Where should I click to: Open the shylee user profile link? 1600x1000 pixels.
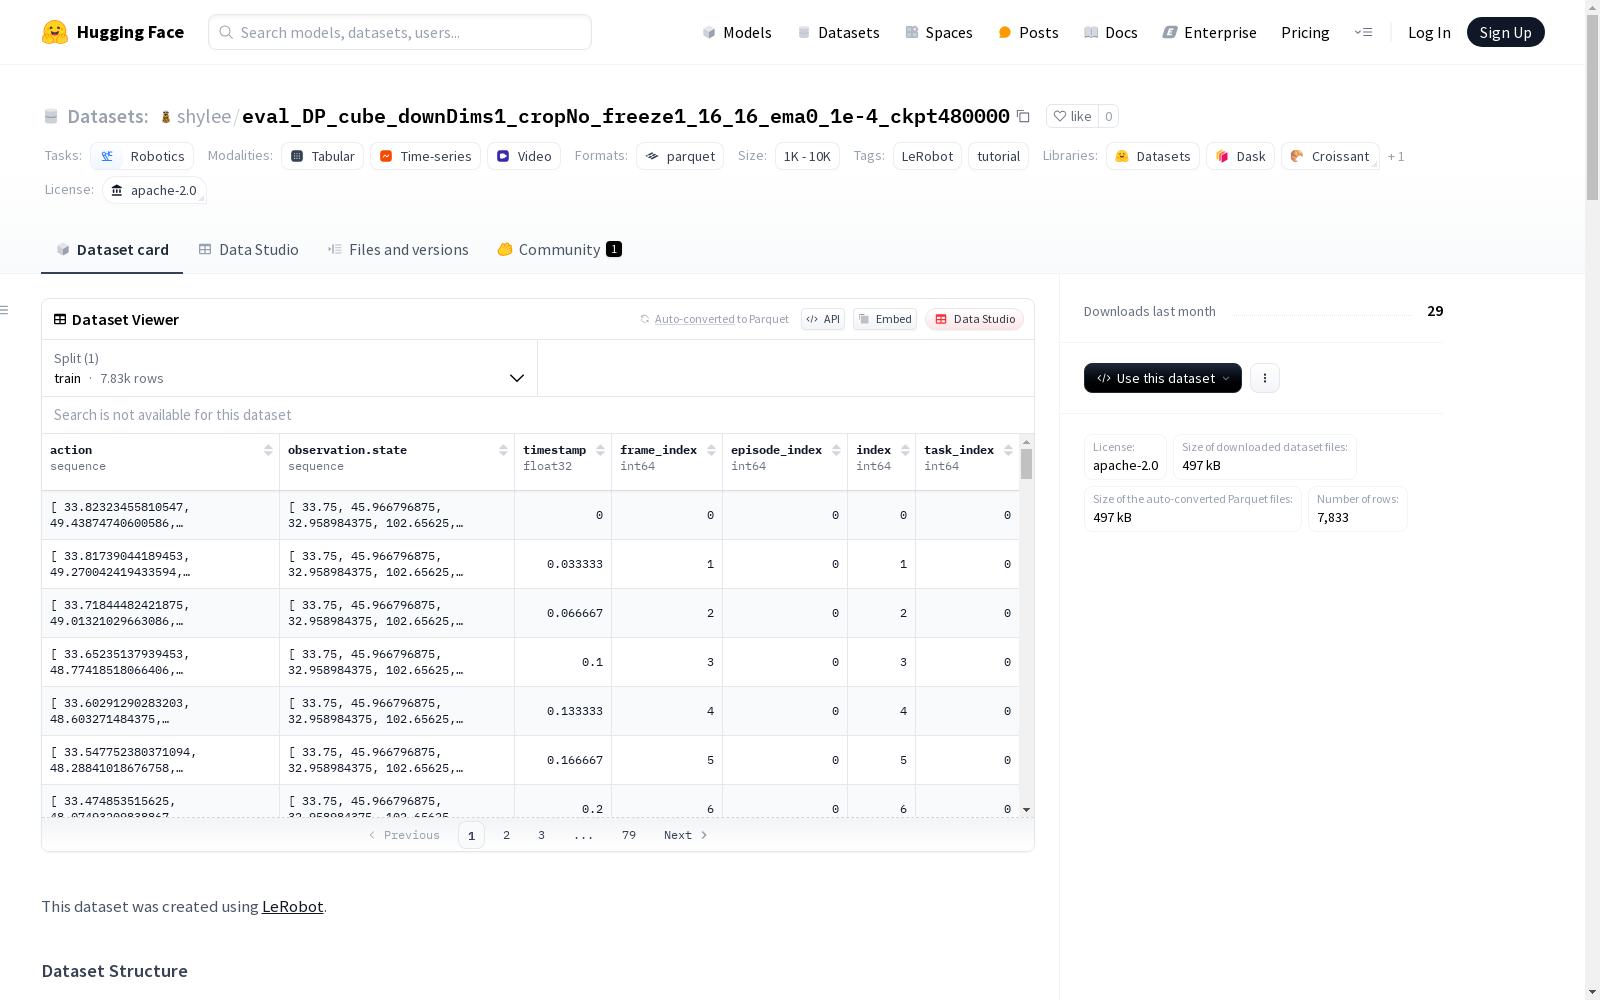[204, 117]
